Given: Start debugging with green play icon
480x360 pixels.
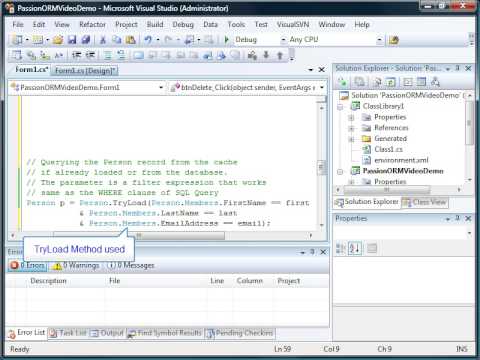Looking at the screenshot, I should pos(227,40).
